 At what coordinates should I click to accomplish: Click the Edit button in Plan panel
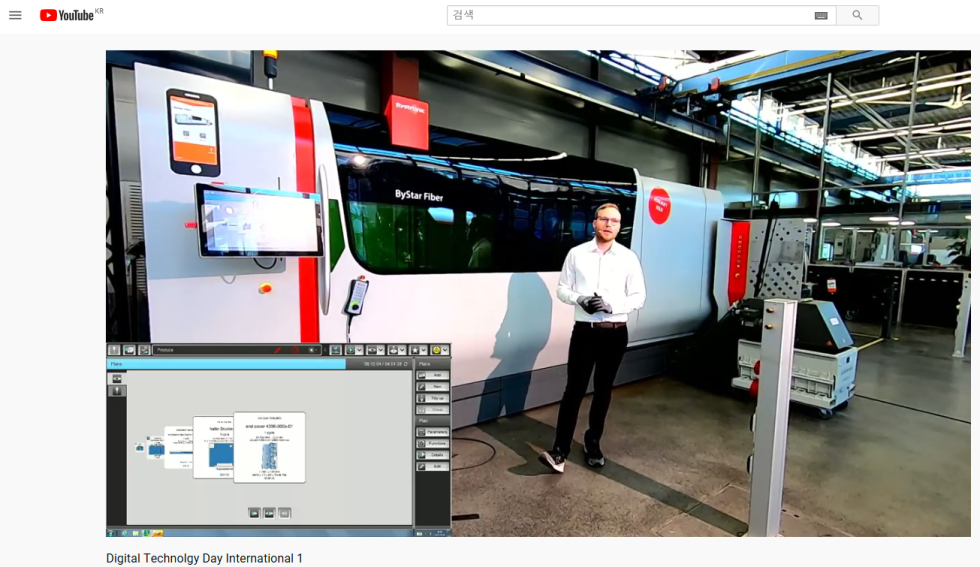coord(432,466)
